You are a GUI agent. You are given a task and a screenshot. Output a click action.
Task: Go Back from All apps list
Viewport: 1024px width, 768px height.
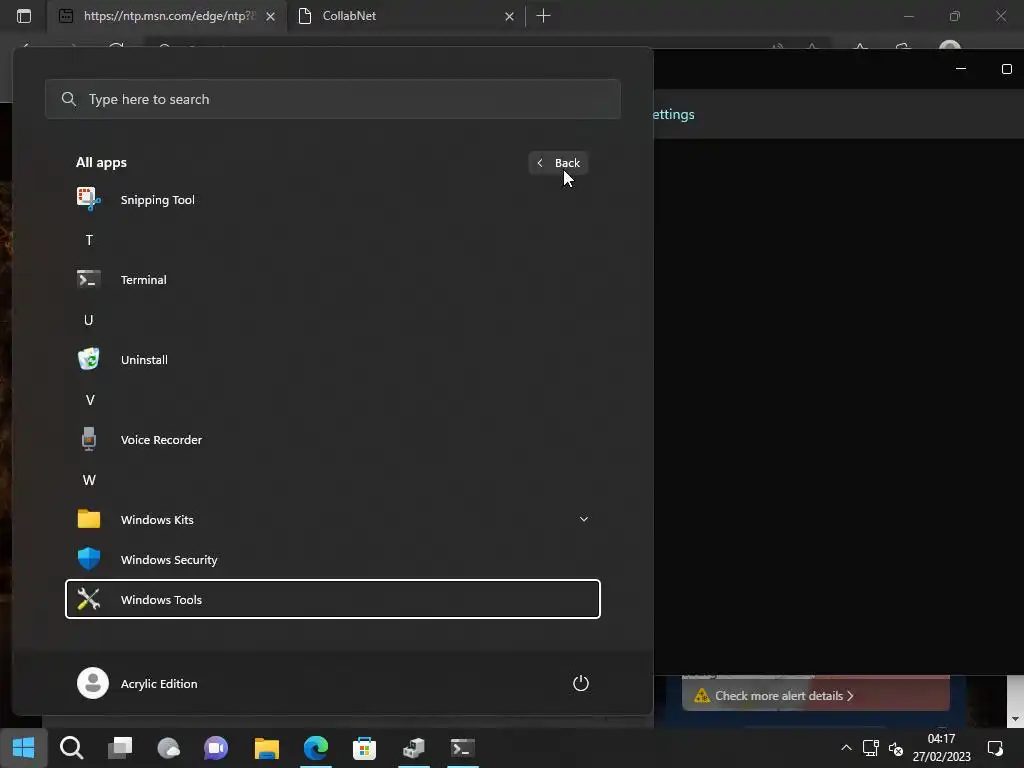point(558,163)
